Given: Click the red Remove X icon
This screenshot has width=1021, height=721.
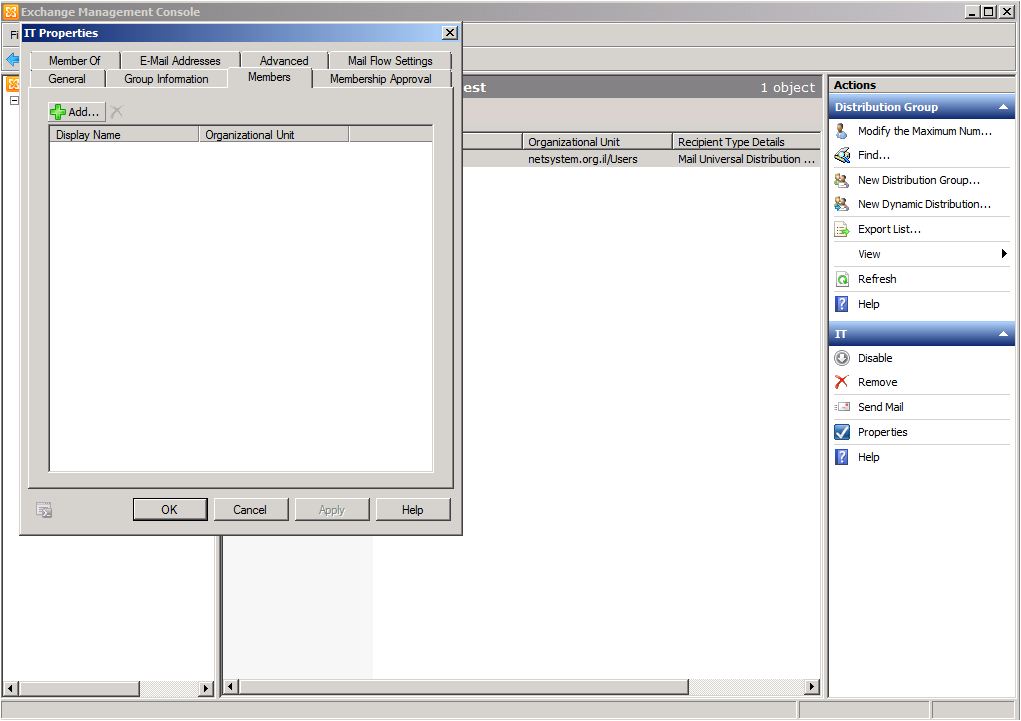Looking at the screenshot, I should click(x=841, y=382).
